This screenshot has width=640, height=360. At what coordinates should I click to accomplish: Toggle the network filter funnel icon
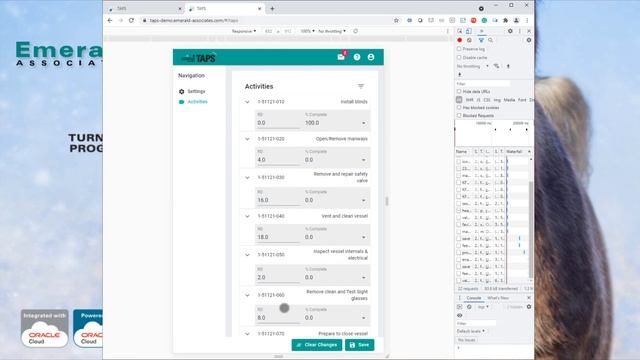(481, 40)
